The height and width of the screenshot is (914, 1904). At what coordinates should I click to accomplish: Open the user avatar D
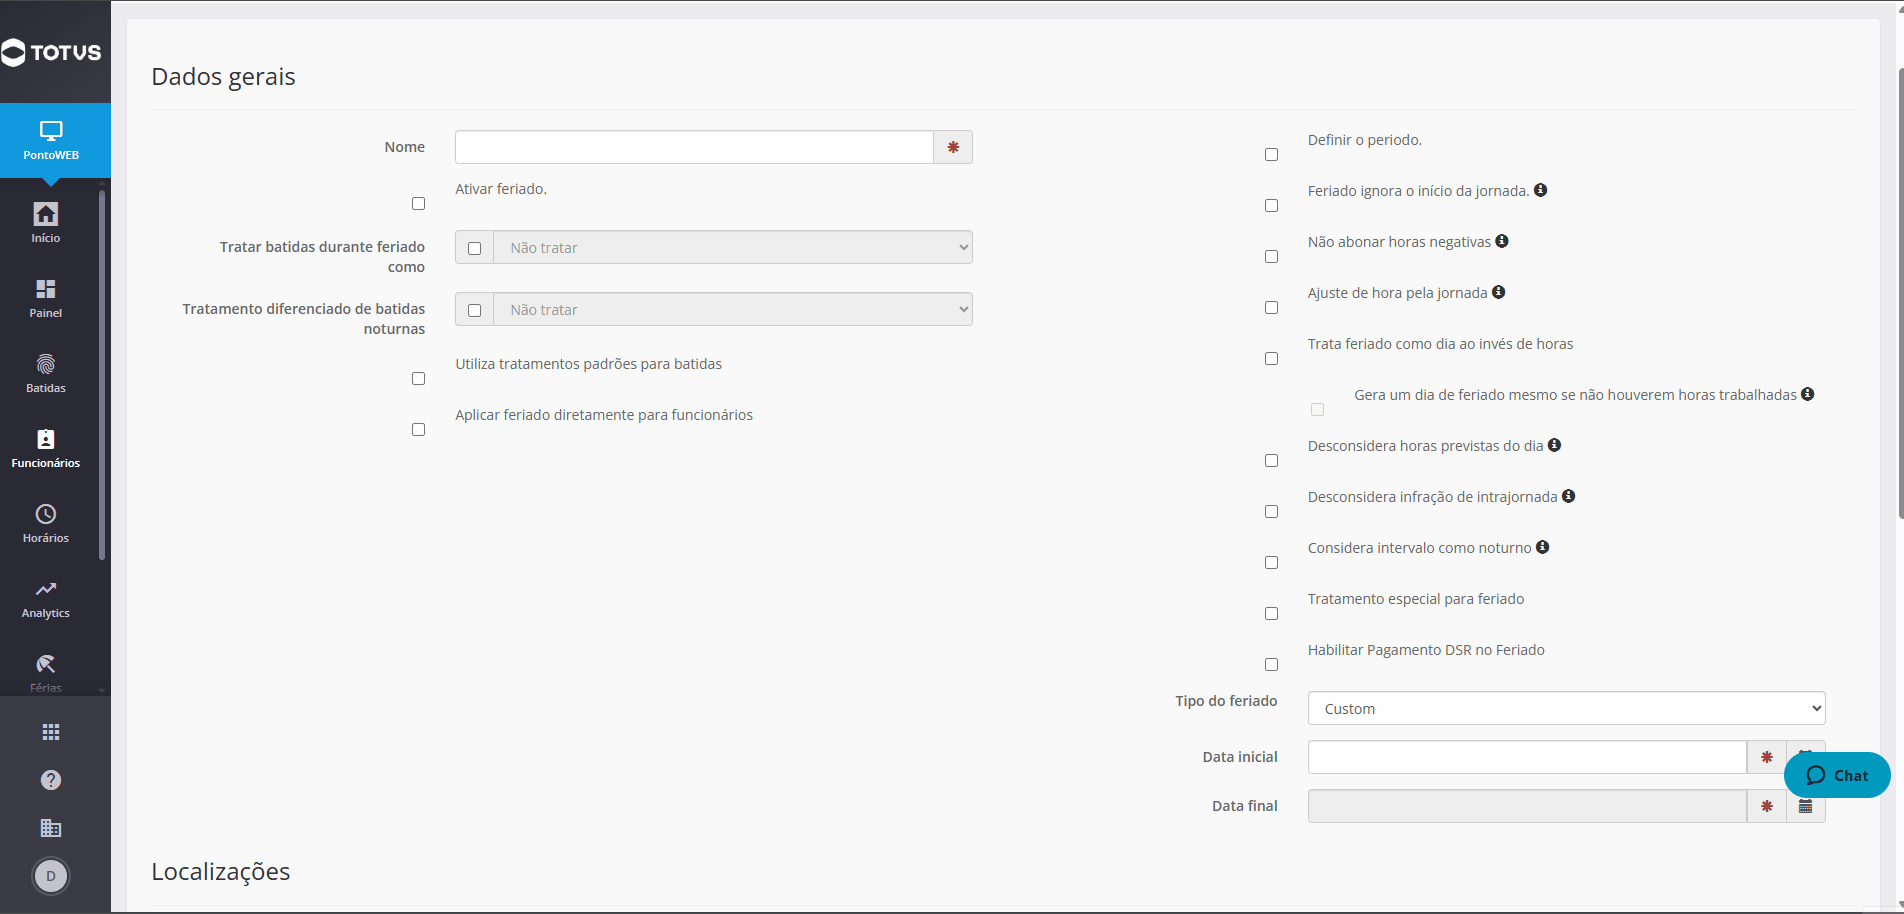(51, 876)
